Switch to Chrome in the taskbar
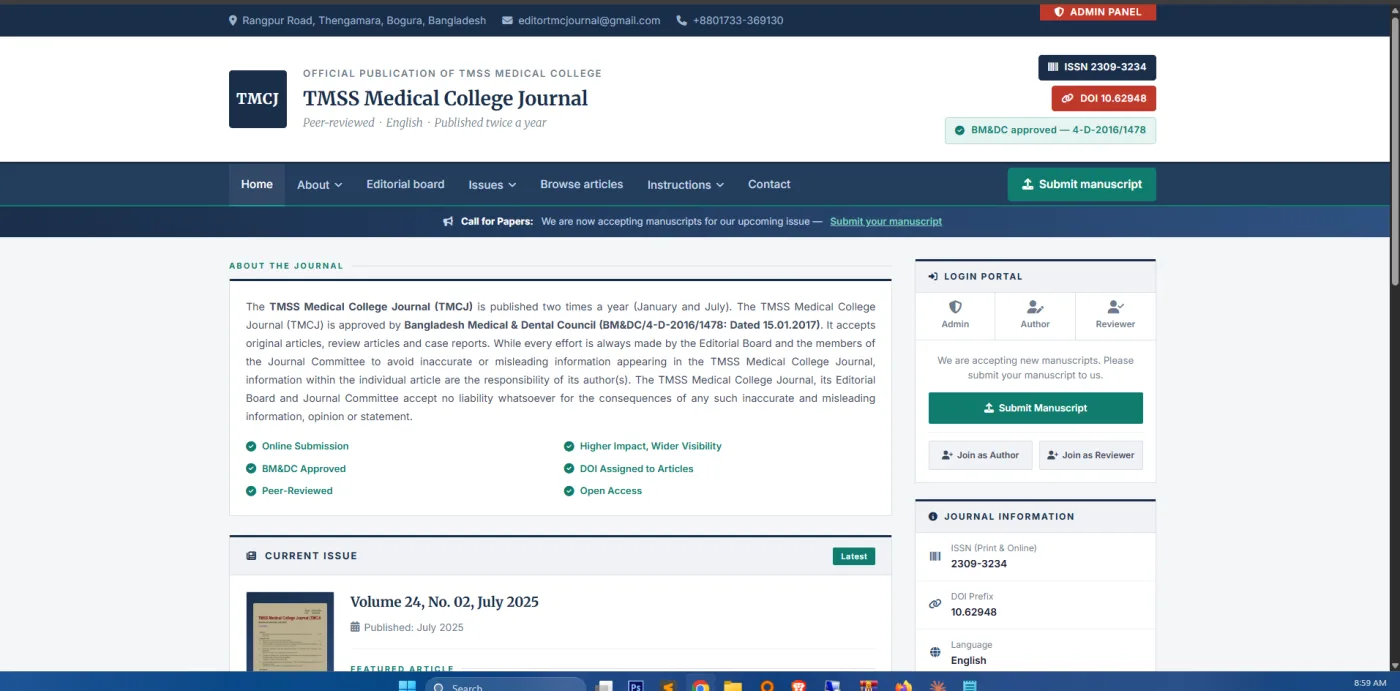Screen dimensions: 1400x691 pyautogui.click(x=701, y=686)
